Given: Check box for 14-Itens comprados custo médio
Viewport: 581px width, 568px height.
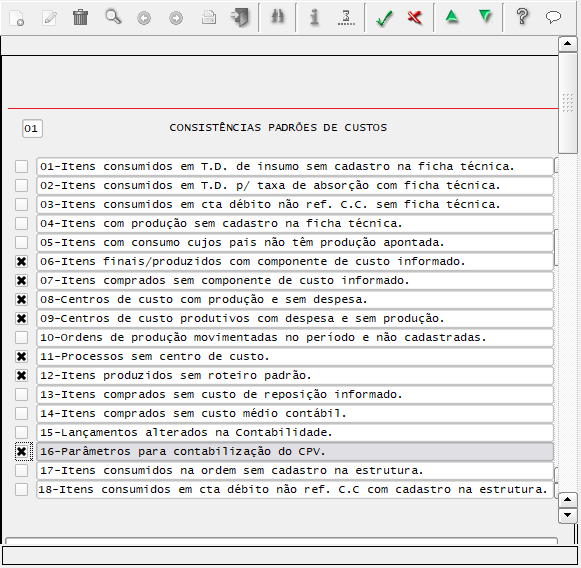Looking at the screenshot, I should [21, 413].
